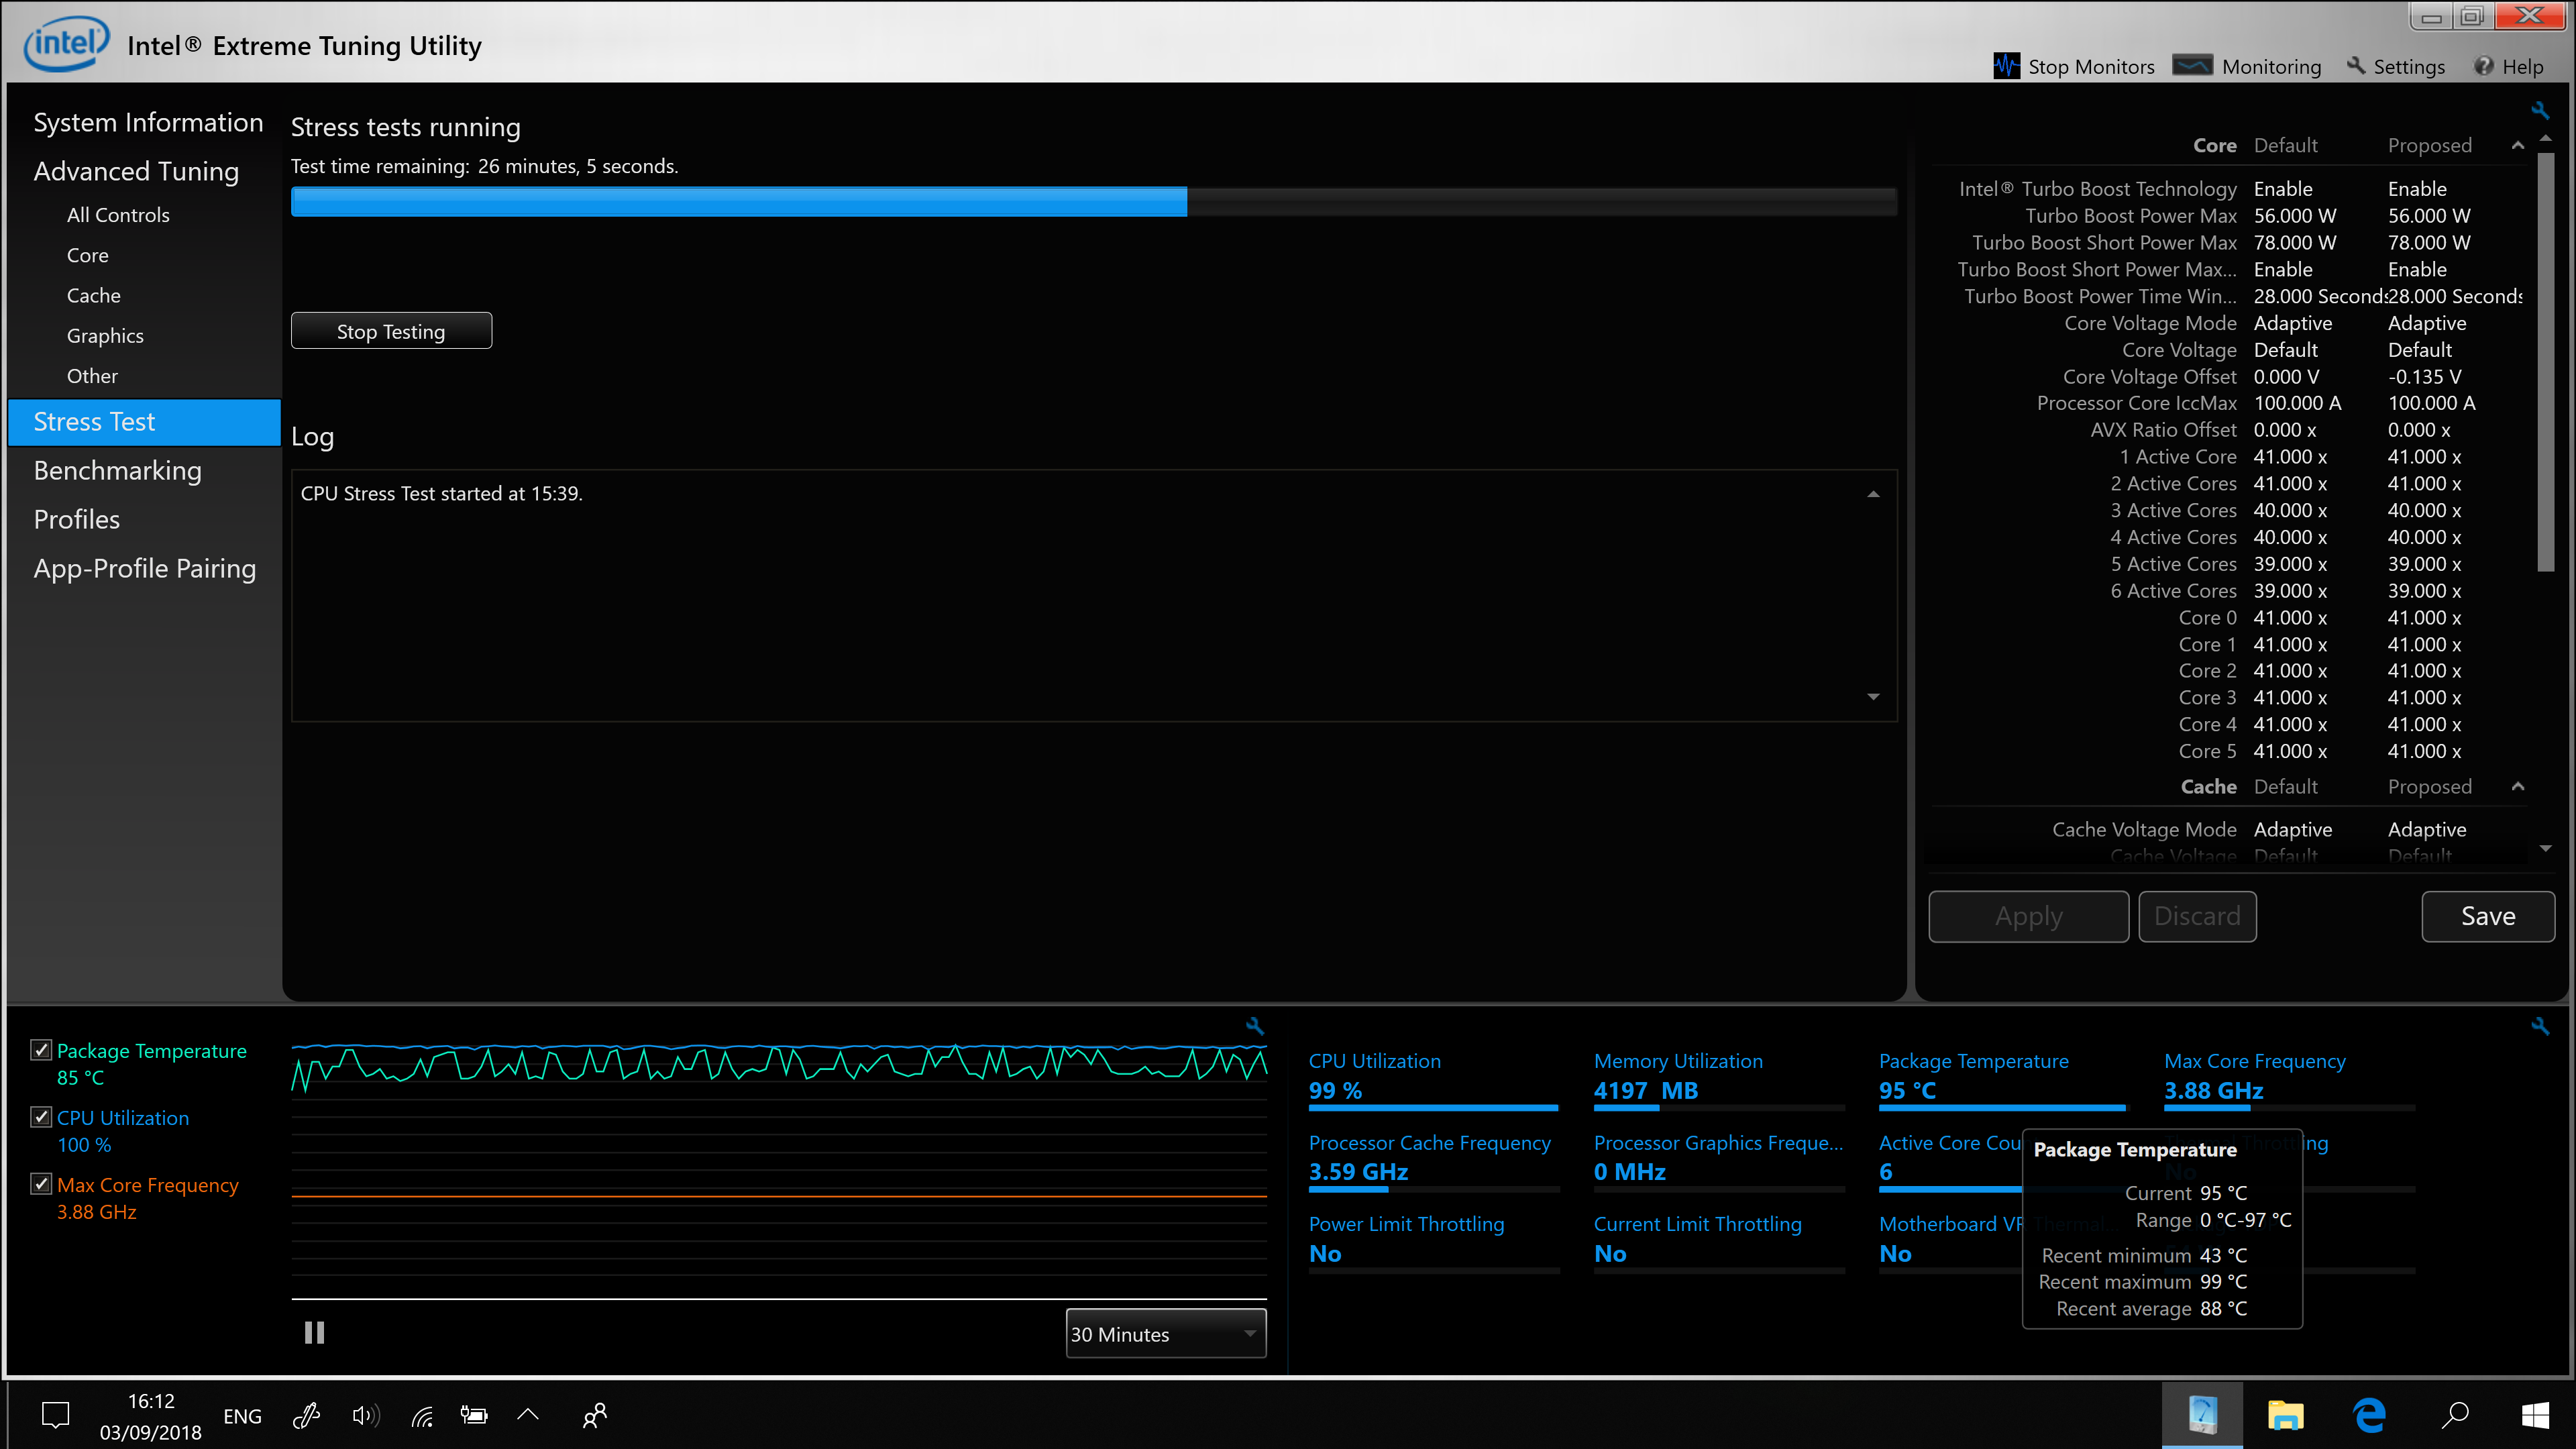Open the Windows Action Center notification icon
Image resolution: width=2576 pixels, height=1449 pixels.
coord(56,1415)
